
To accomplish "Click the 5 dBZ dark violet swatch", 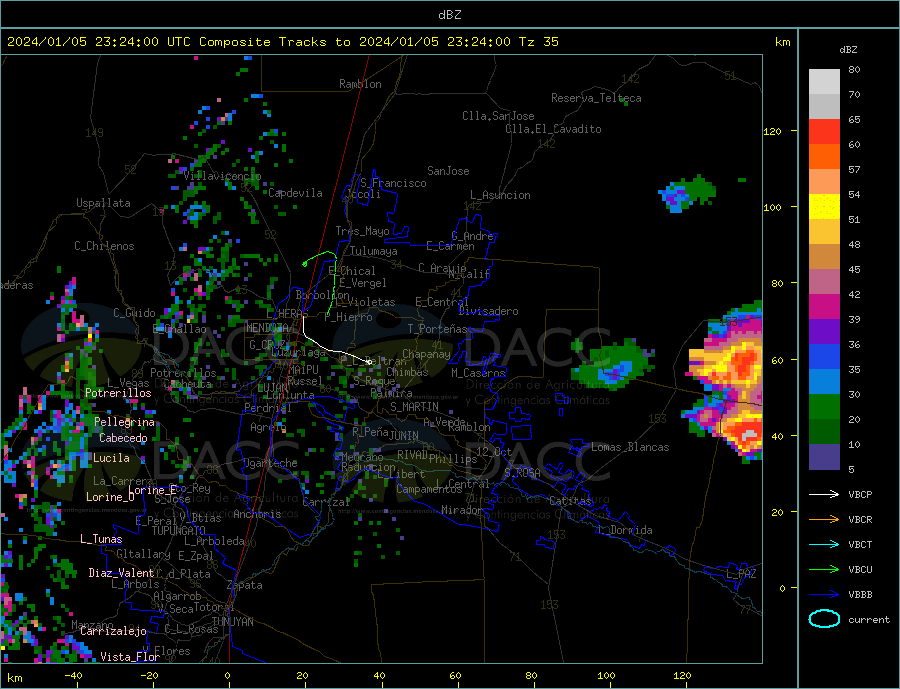I will pos(824,457).
